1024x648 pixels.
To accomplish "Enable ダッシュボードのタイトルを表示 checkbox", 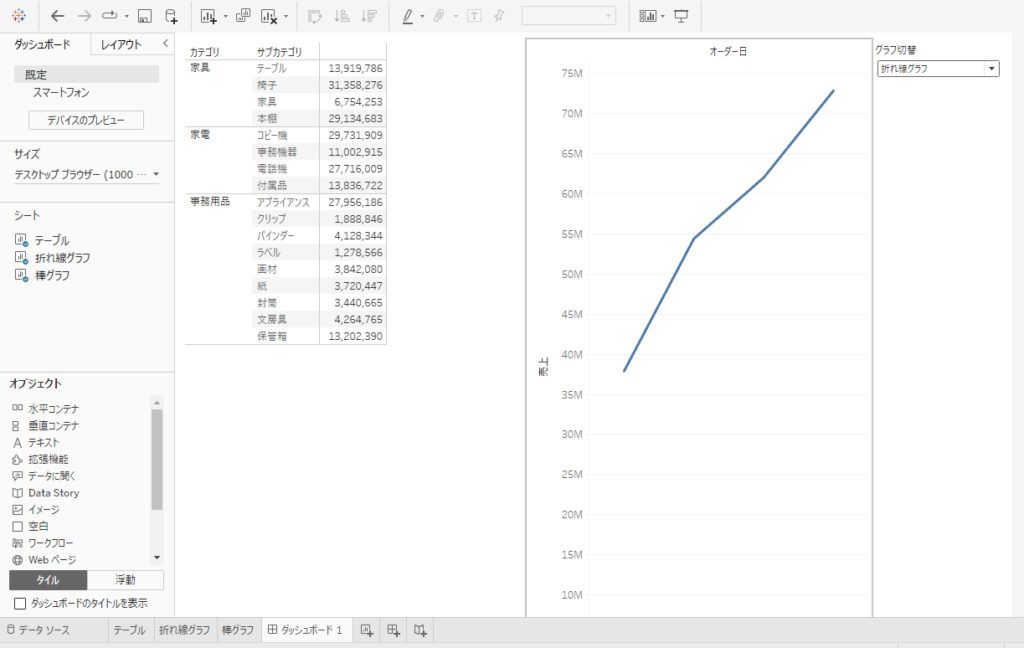I will coord(19,604).
